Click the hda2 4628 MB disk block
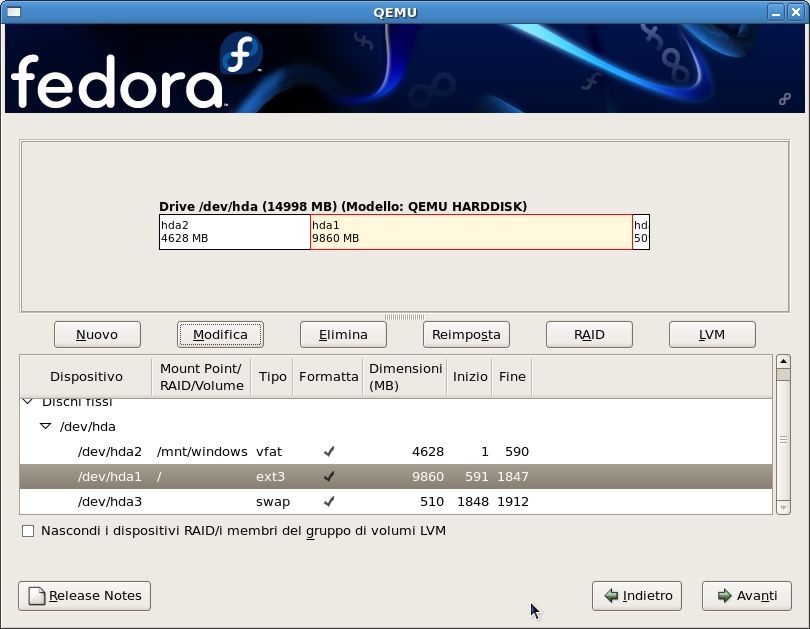 (x=235, y=232)
